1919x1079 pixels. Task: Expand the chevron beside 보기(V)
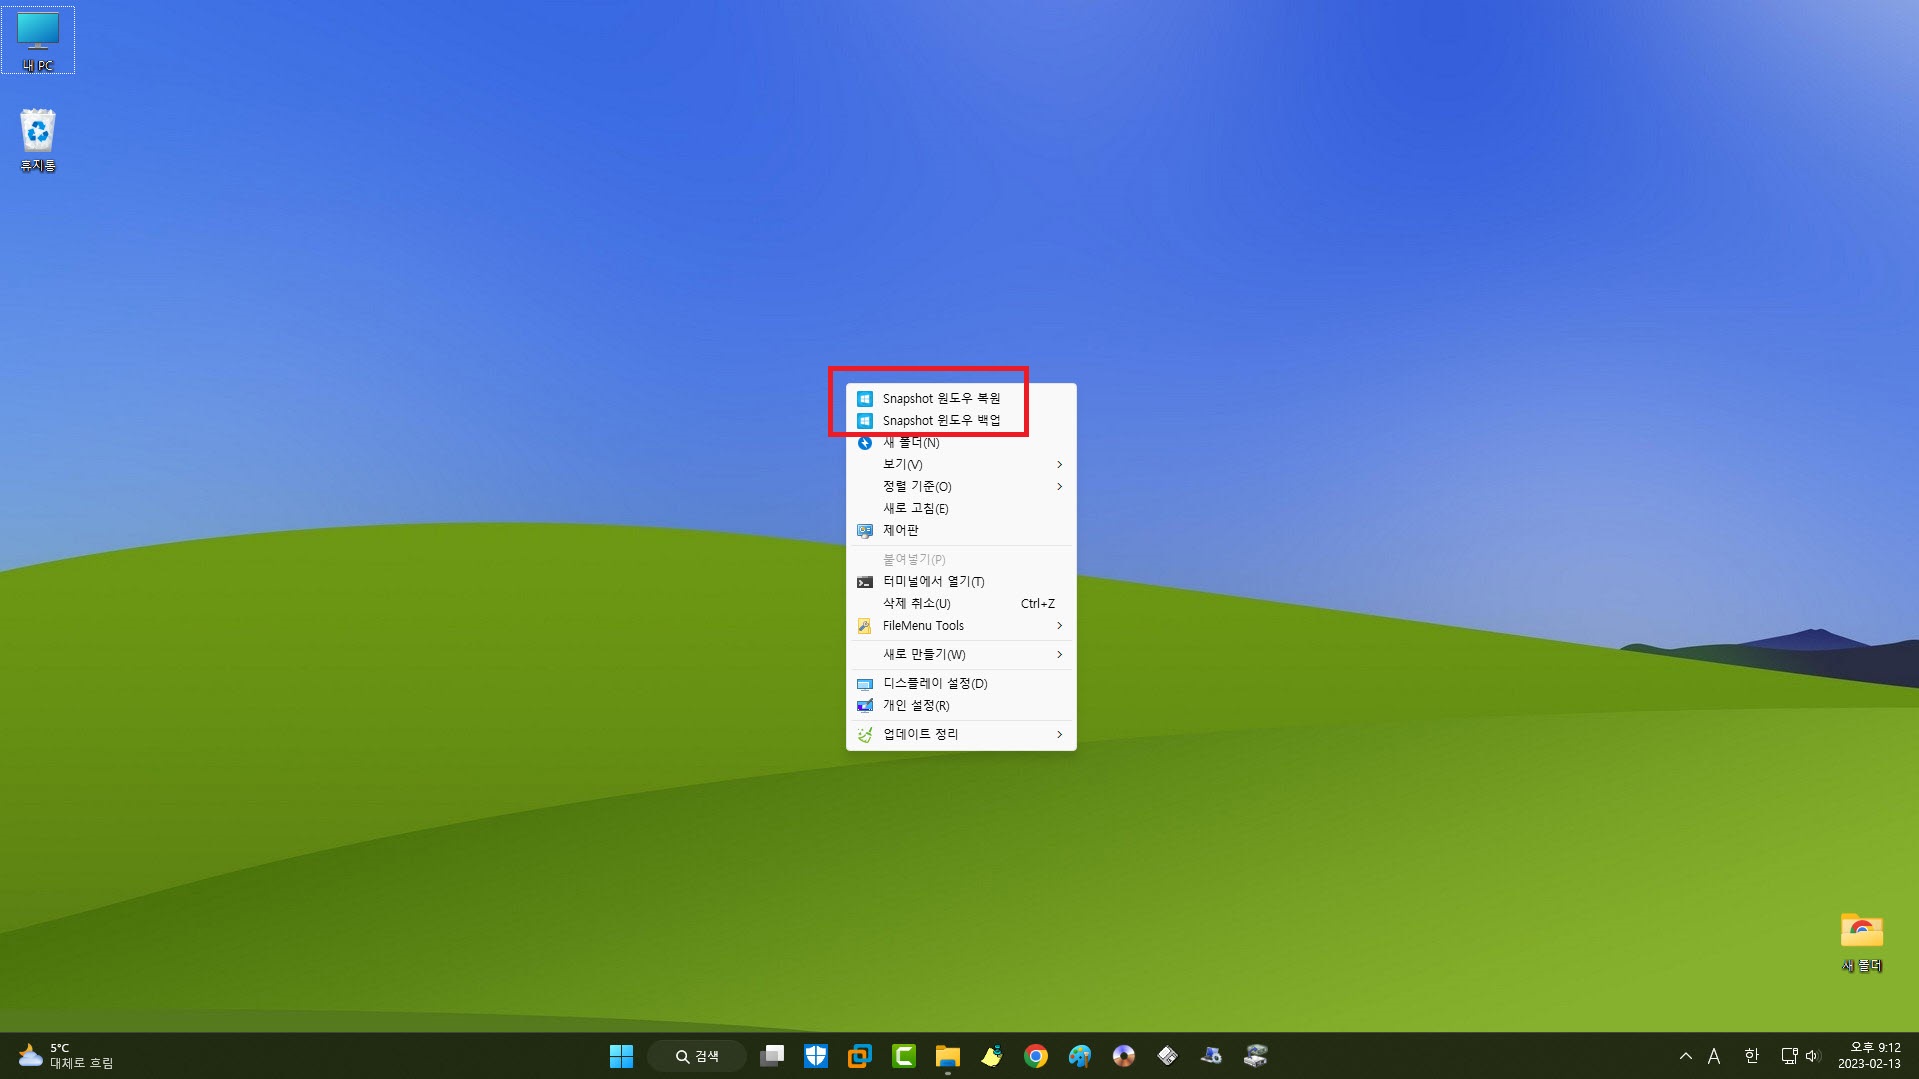tap(1059, 464)
